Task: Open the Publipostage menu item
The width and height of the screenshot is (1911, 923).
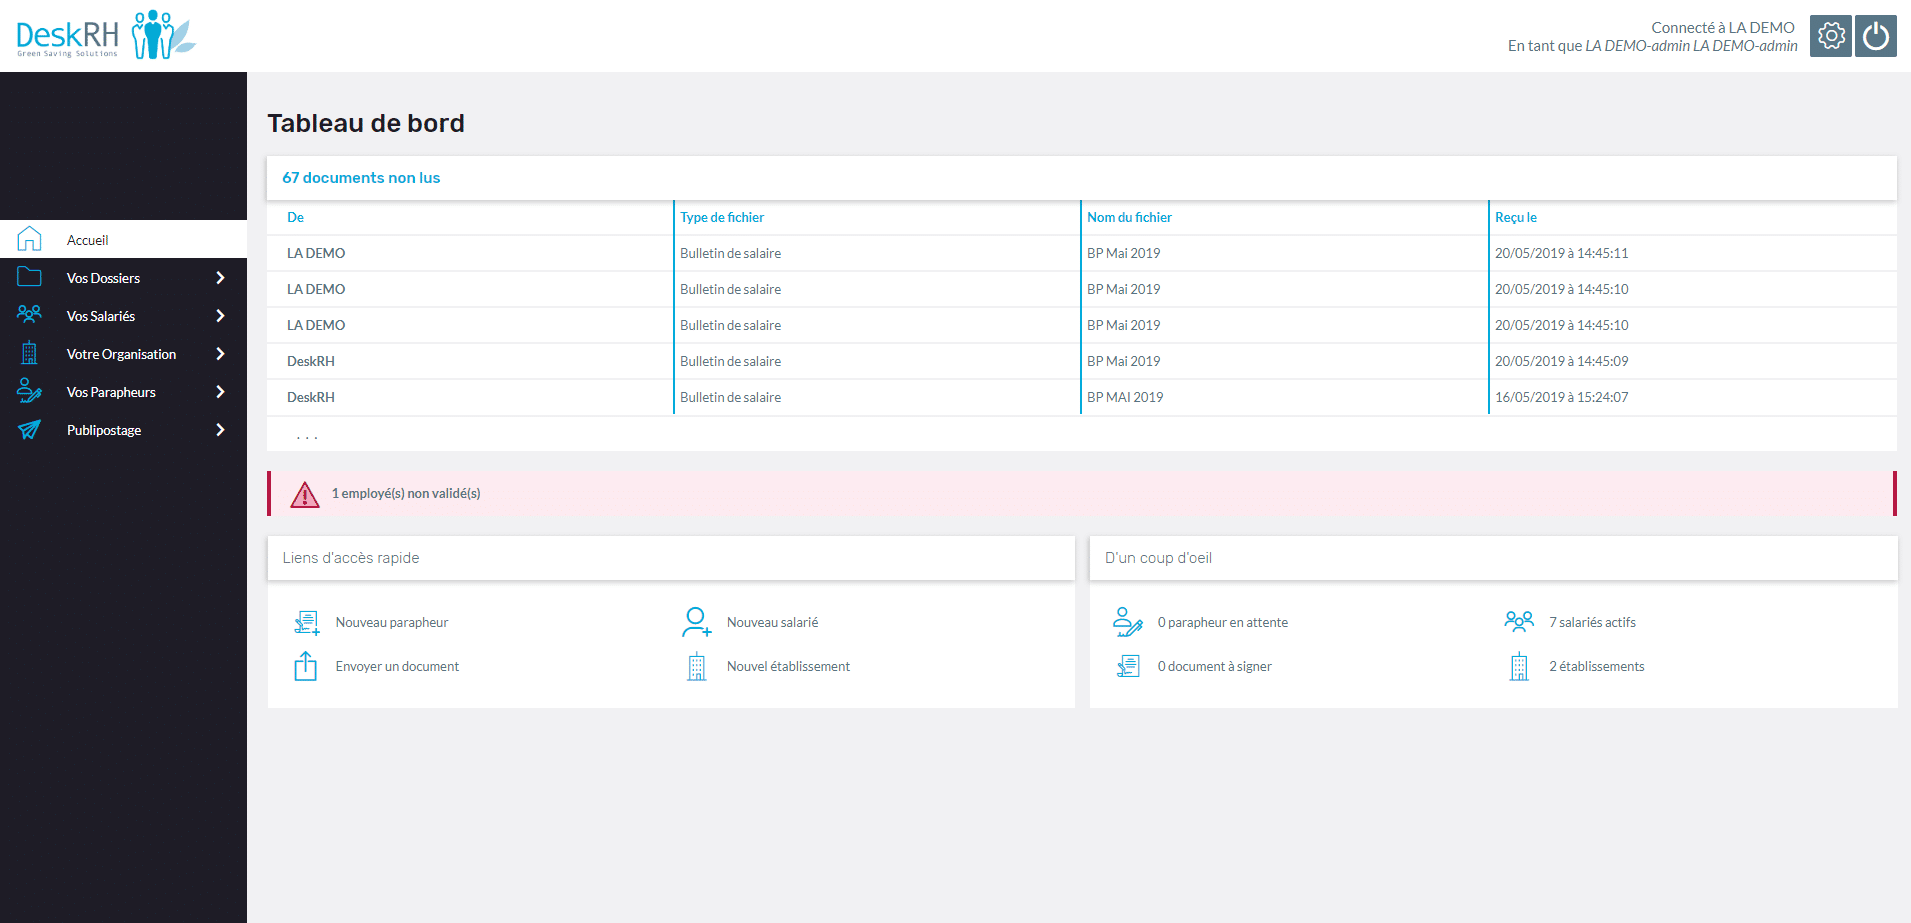Action: [x=123, y=430]
